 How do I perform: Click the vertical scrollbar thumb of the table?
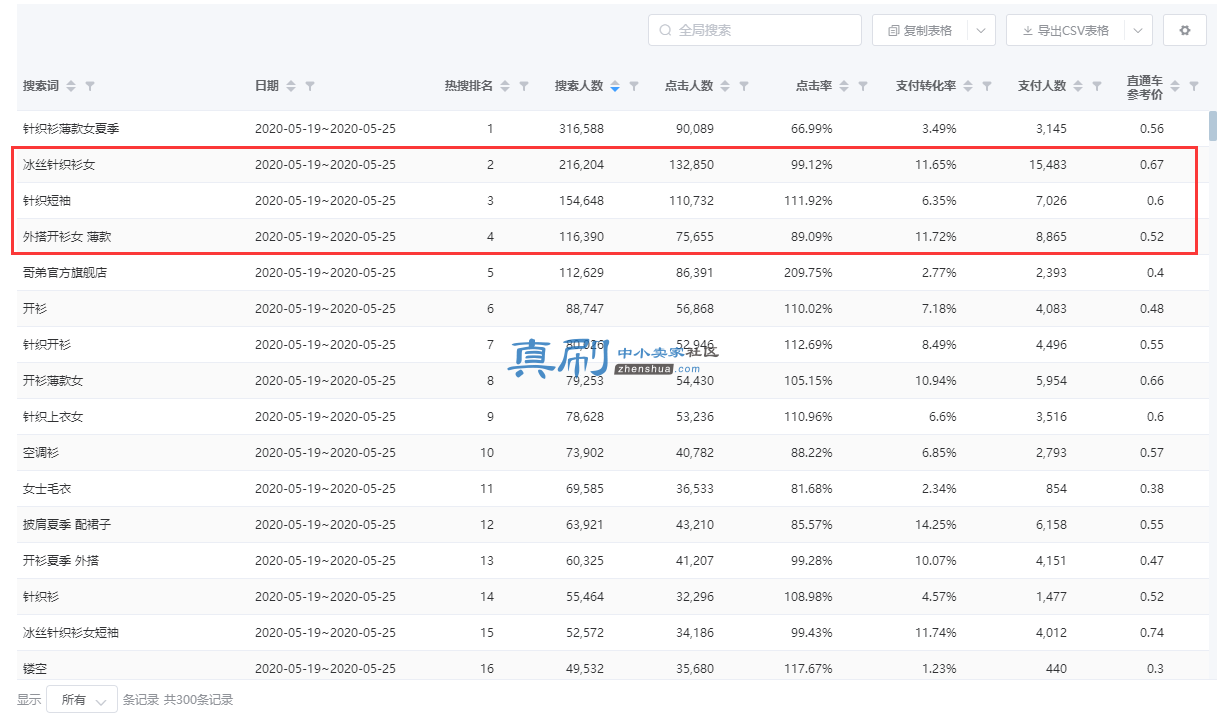pos(1213,126)
